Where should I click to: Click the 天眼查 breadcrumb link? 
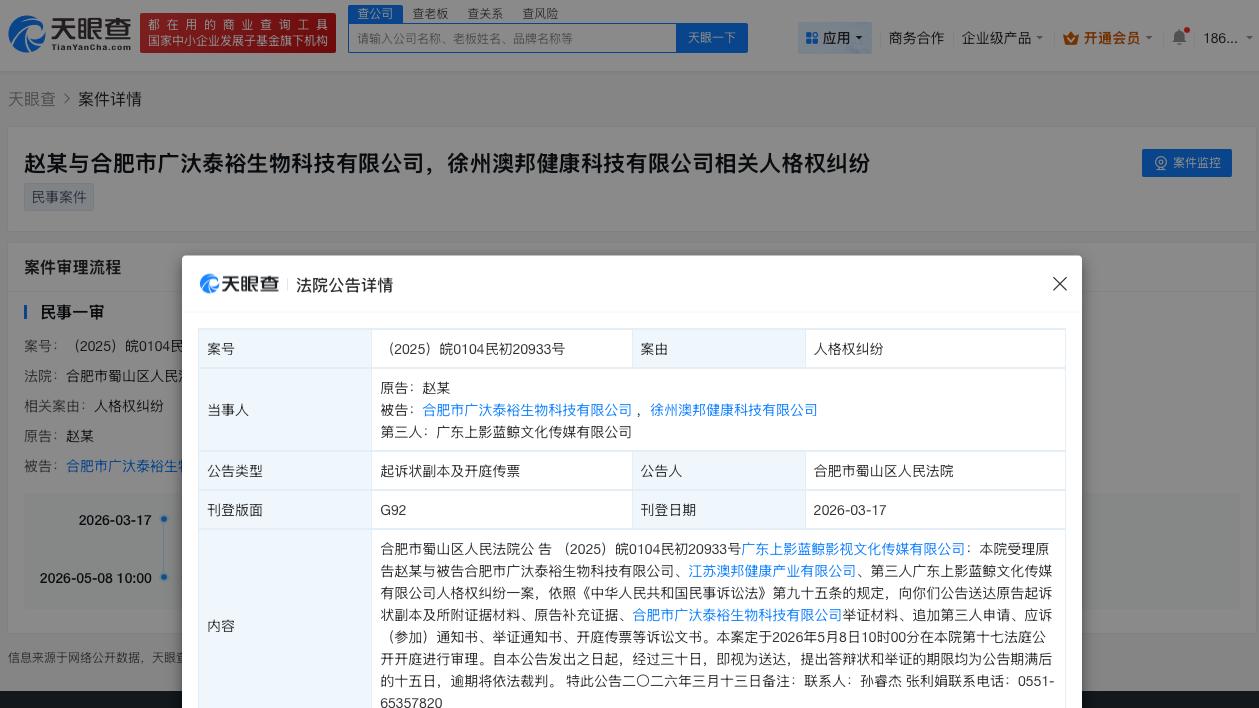[33, 99]
